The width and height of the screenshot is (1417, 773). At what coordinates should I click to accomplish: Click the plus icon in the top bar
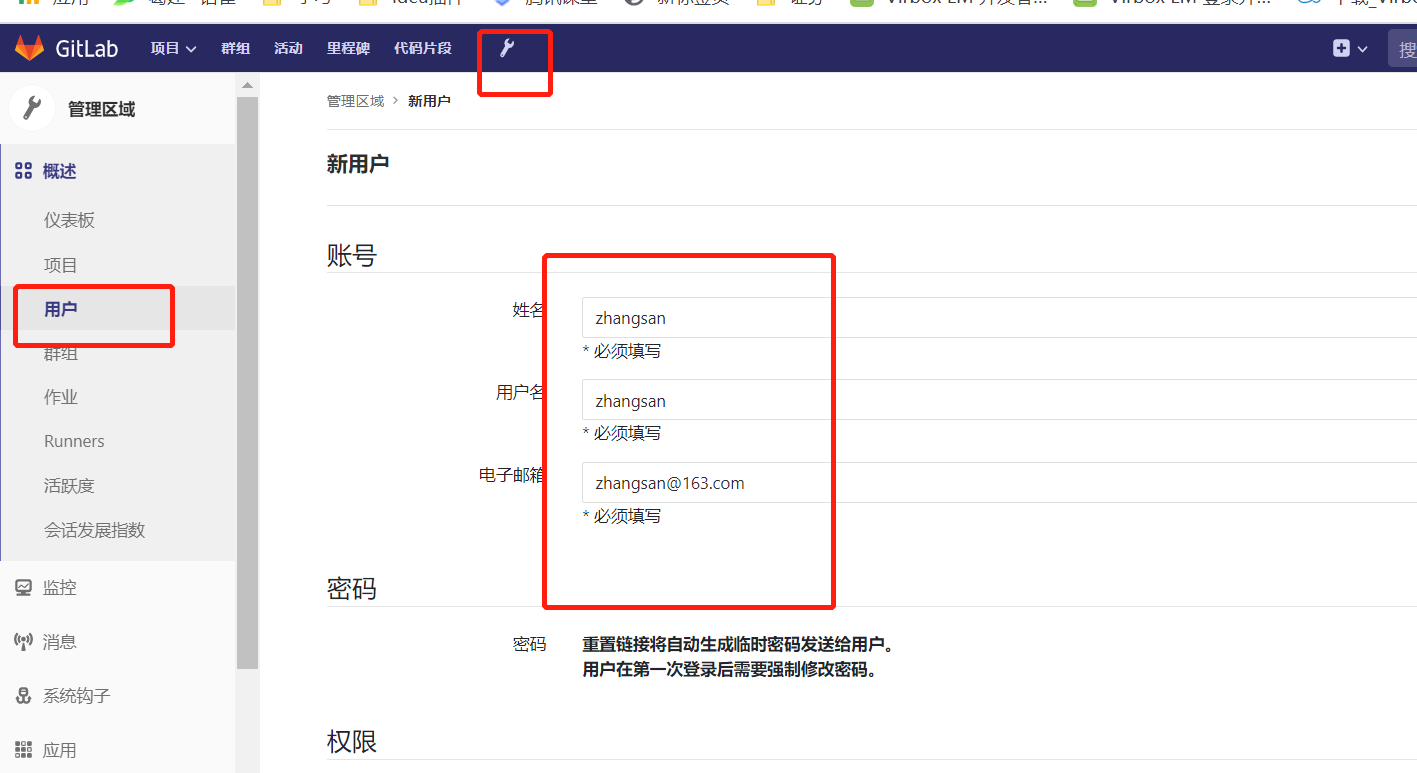1341,48
